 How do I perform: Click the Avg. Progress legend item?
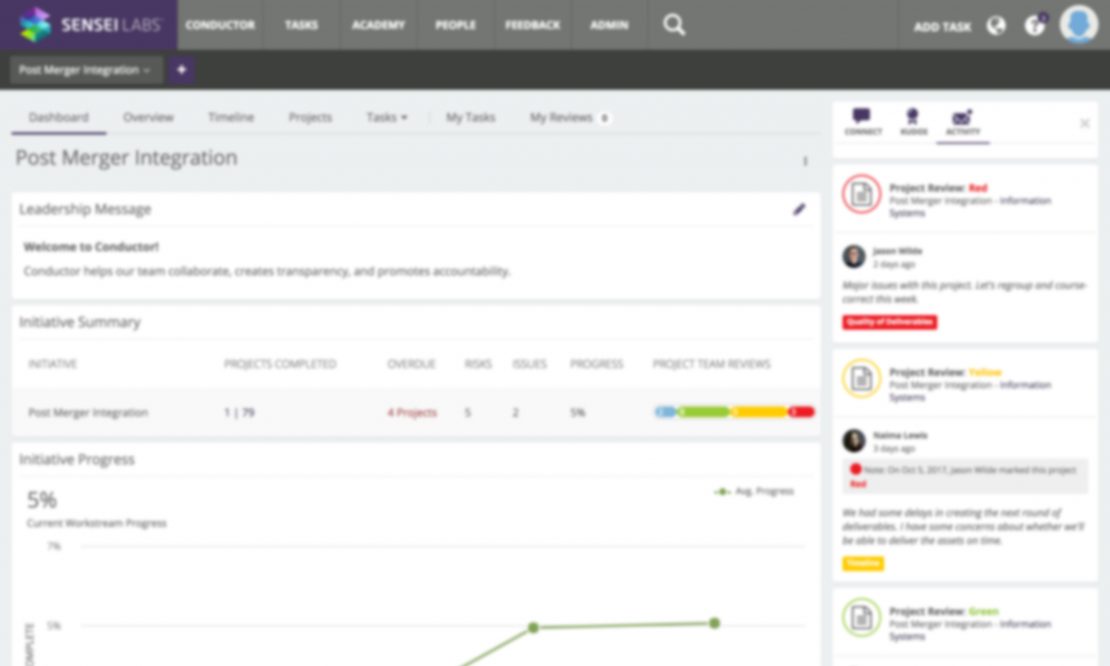[x=754, y=491]
